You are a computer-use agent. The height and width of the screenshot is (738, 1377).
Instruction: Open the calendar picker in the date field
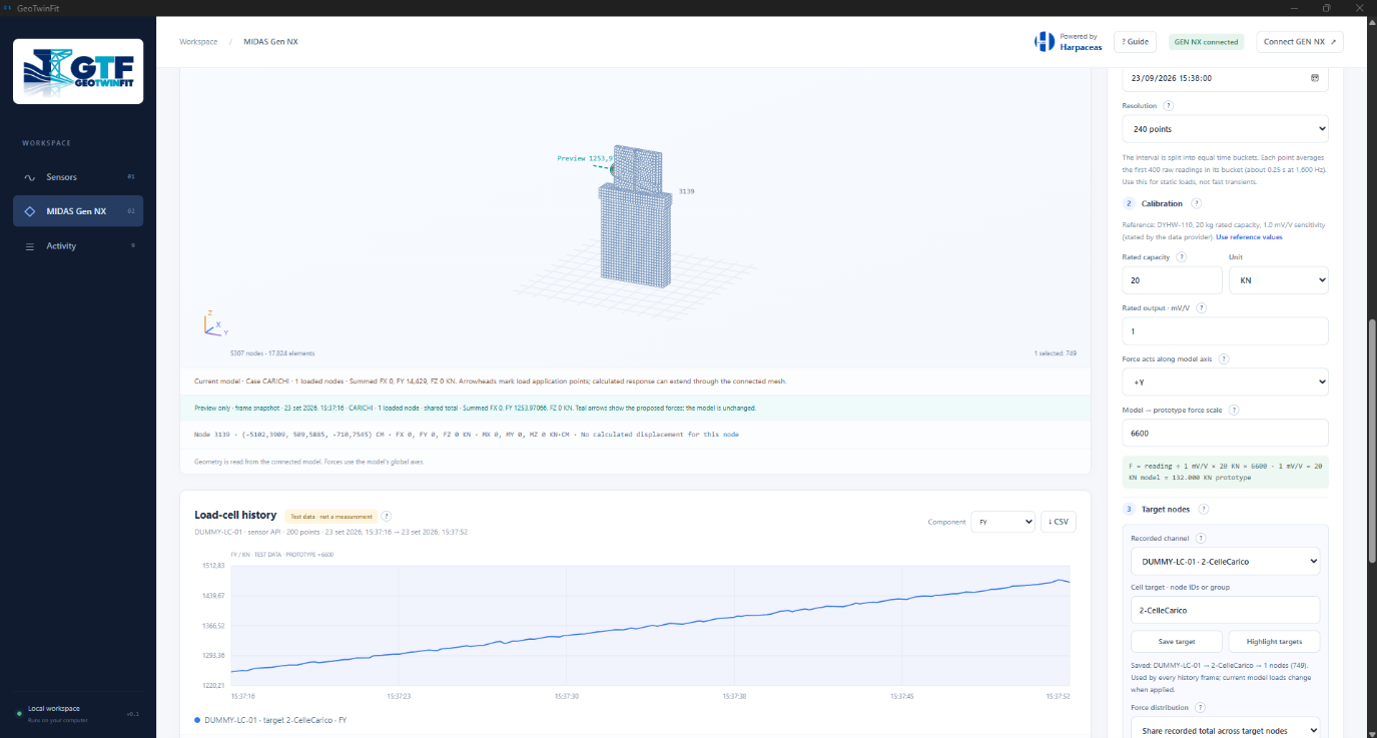click(x=1314, y=77)
